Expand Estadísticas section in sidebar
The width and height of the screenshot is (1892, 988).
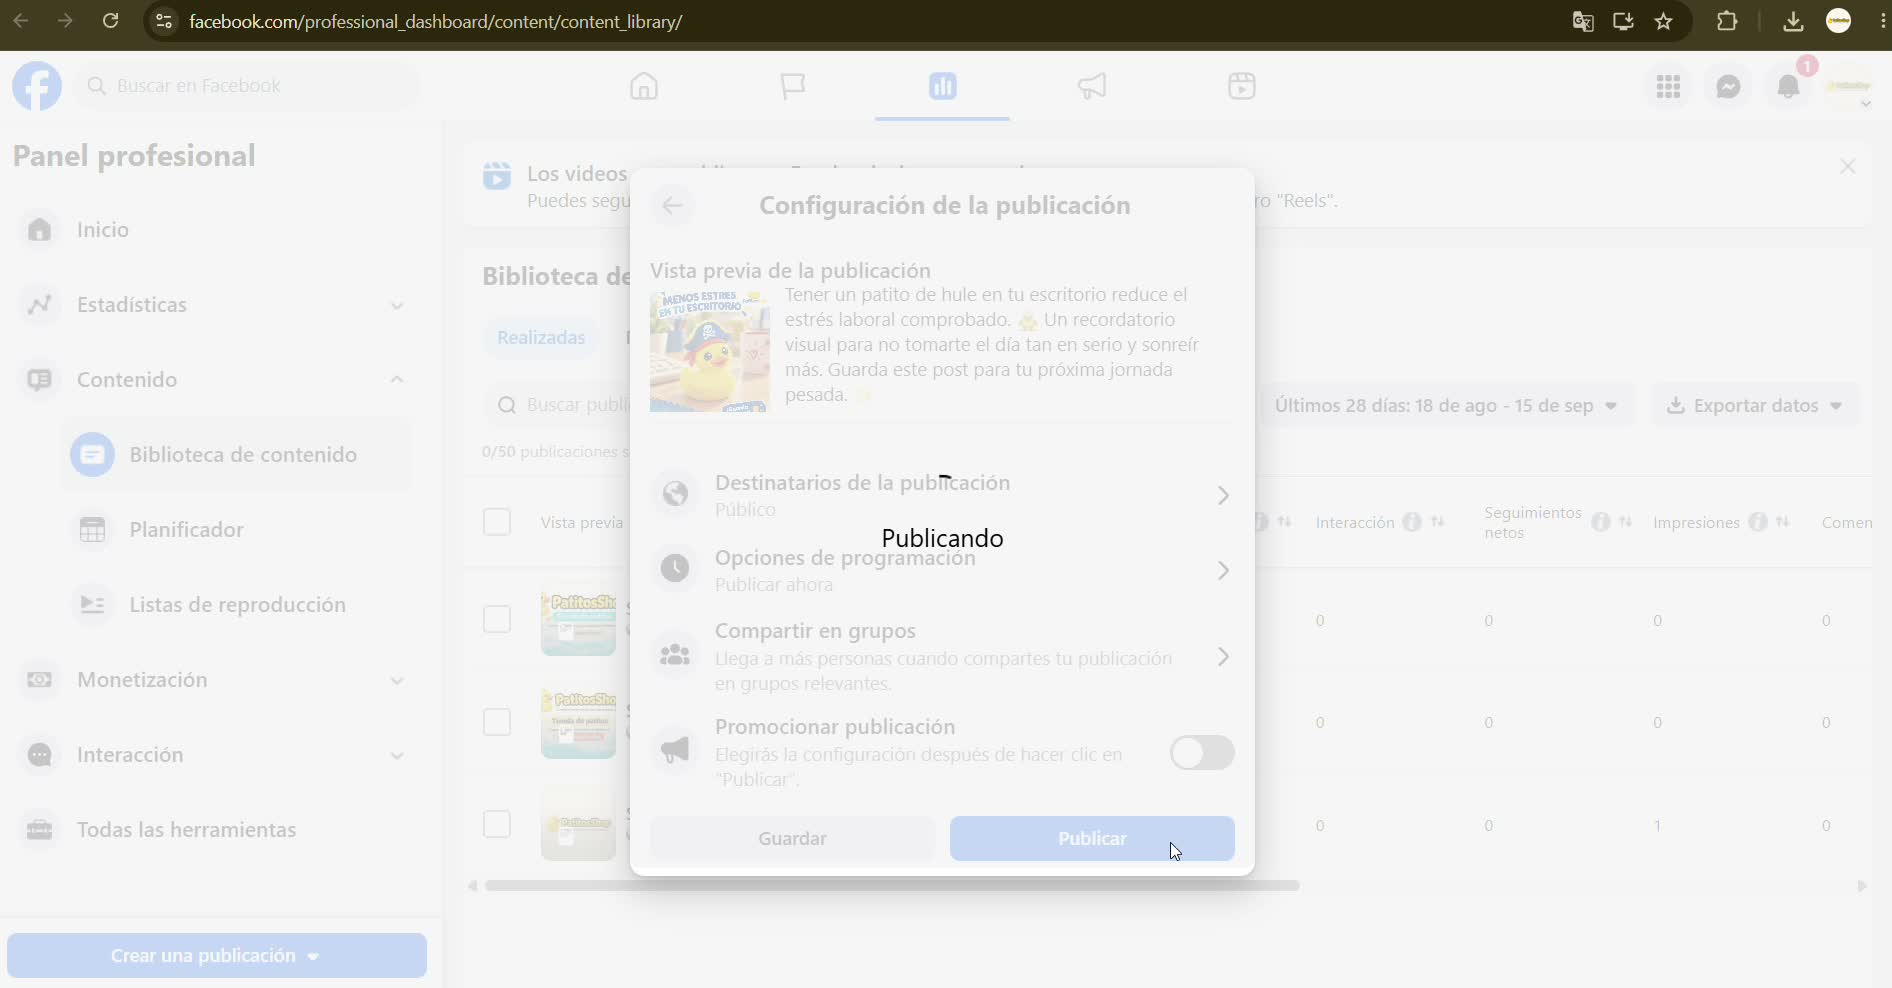pos(397,305)
